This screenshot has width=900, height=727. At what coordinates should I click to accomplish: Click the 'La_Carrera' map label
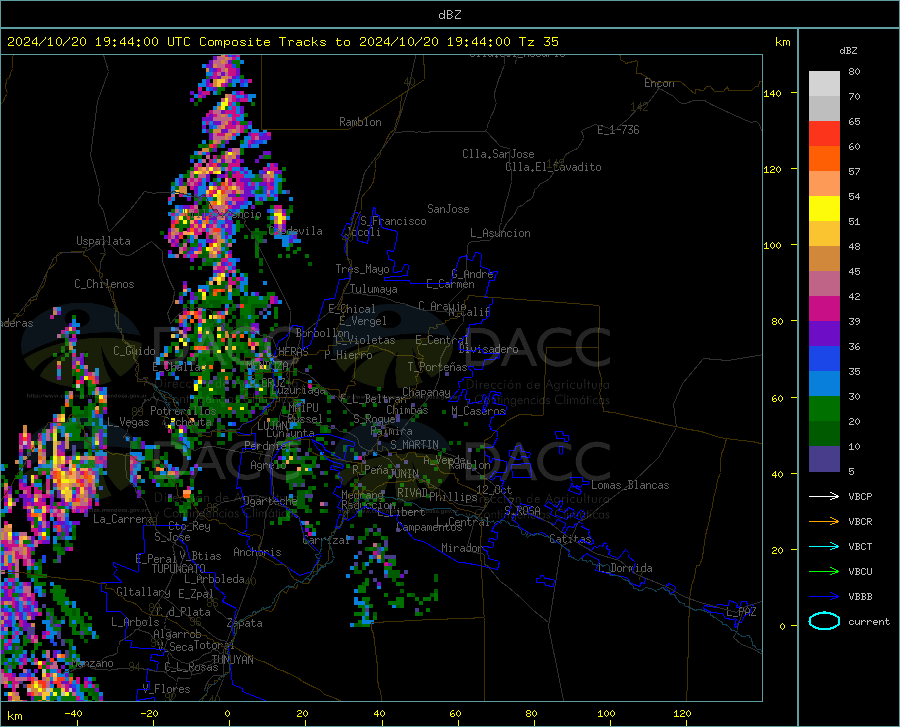pyautogui.click(x=123, y=519)
